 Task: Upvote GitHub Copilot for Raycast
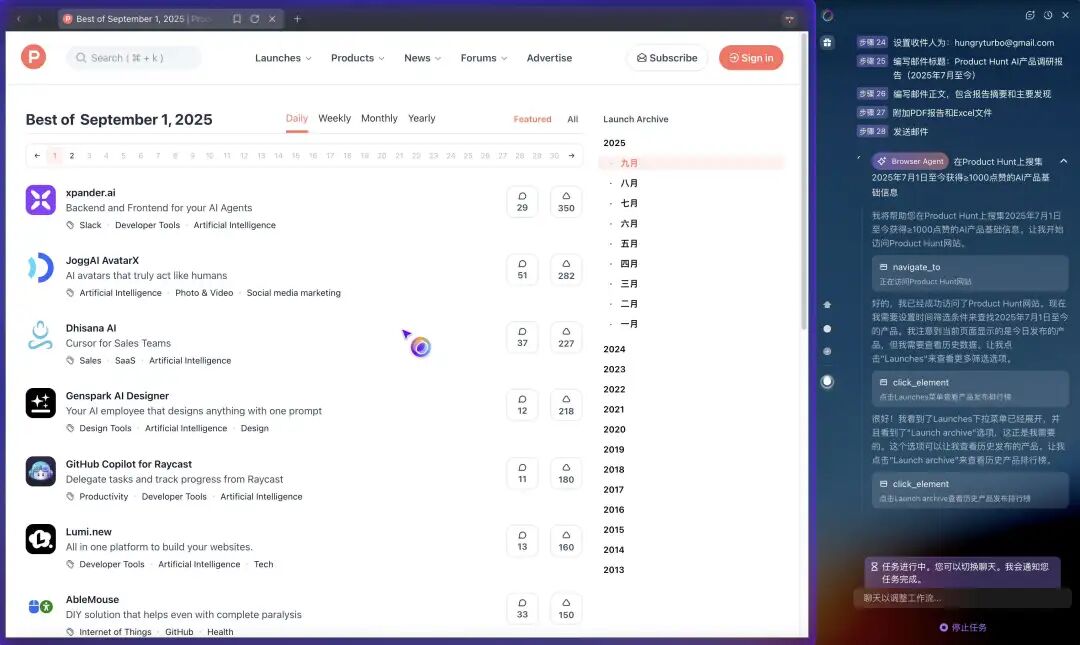pos(566,473)
